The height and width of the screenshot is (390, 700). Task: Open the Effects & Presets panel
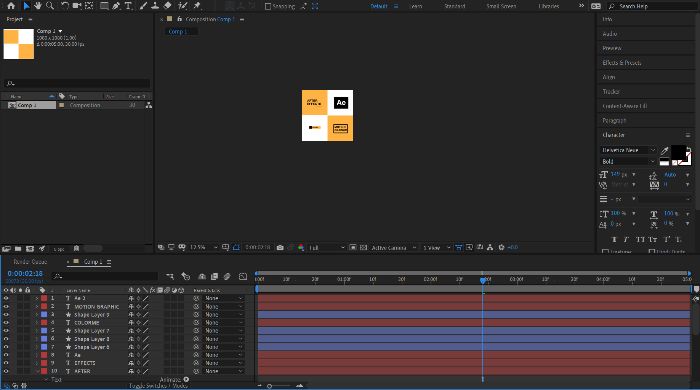coord(621,63)
